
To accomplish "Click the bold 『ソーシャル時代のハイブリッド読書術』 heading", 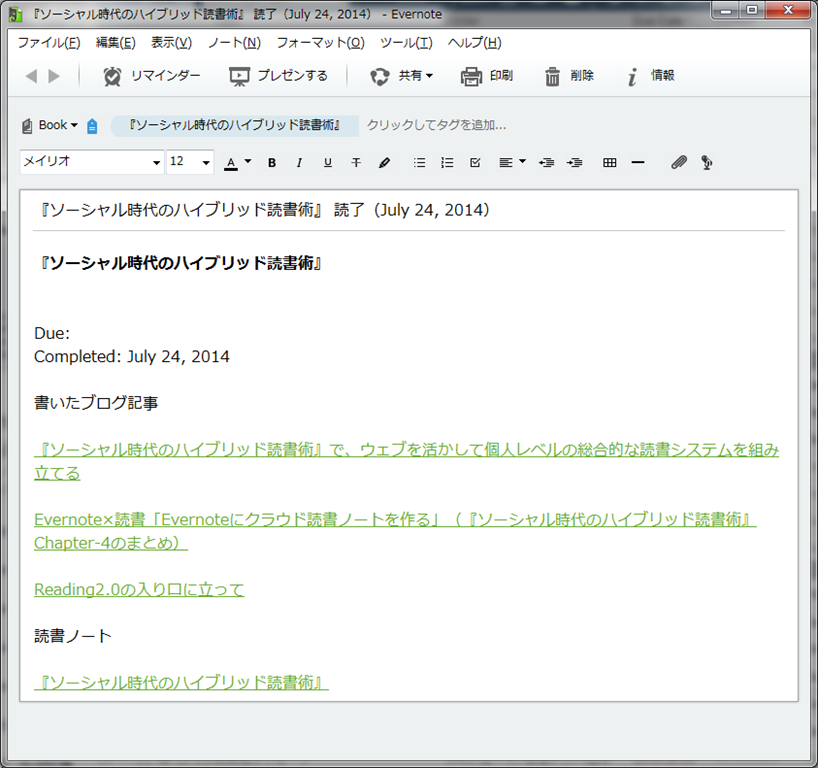I will pos(181,263).
